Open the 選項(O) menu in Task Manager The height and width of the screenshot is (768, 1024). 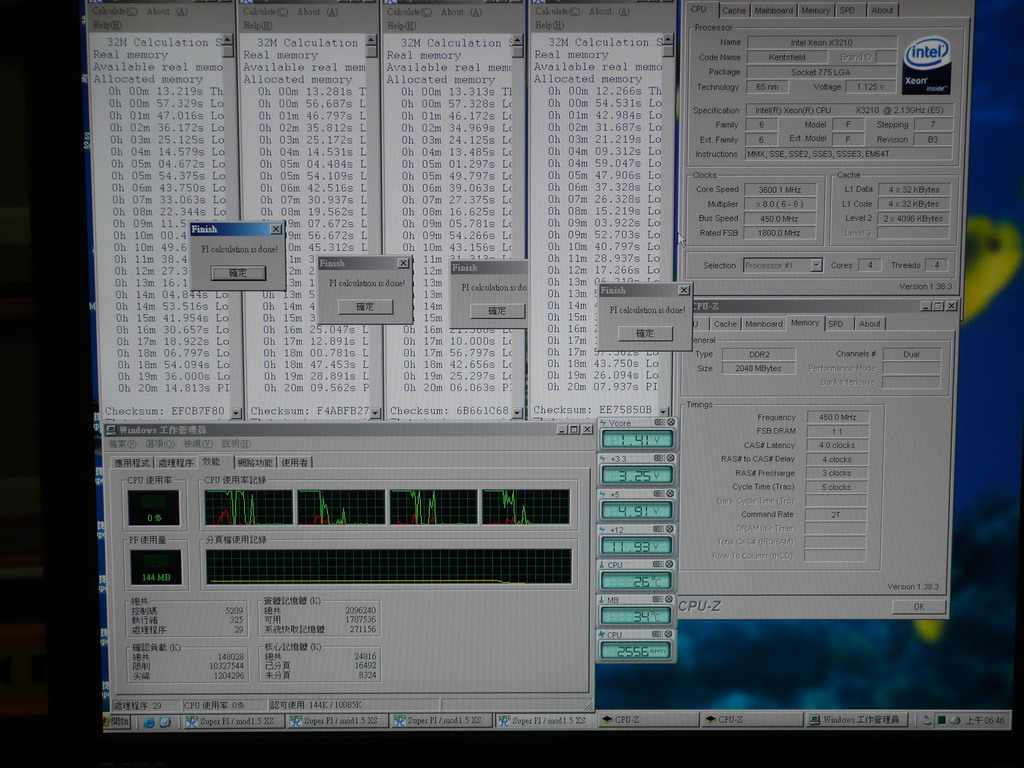point(159,445)
